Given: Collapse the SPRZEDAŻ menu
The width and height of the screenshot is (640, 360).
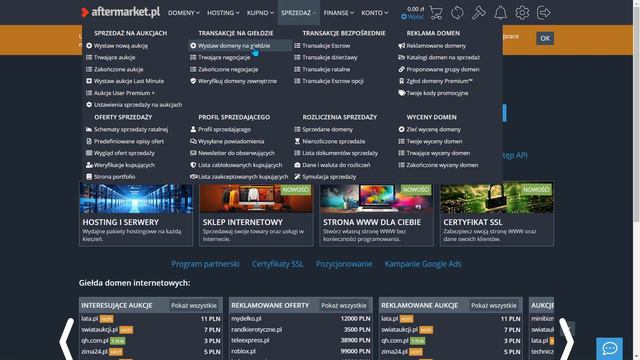Looking at the screenshot, I should click(x=298, y=13).
